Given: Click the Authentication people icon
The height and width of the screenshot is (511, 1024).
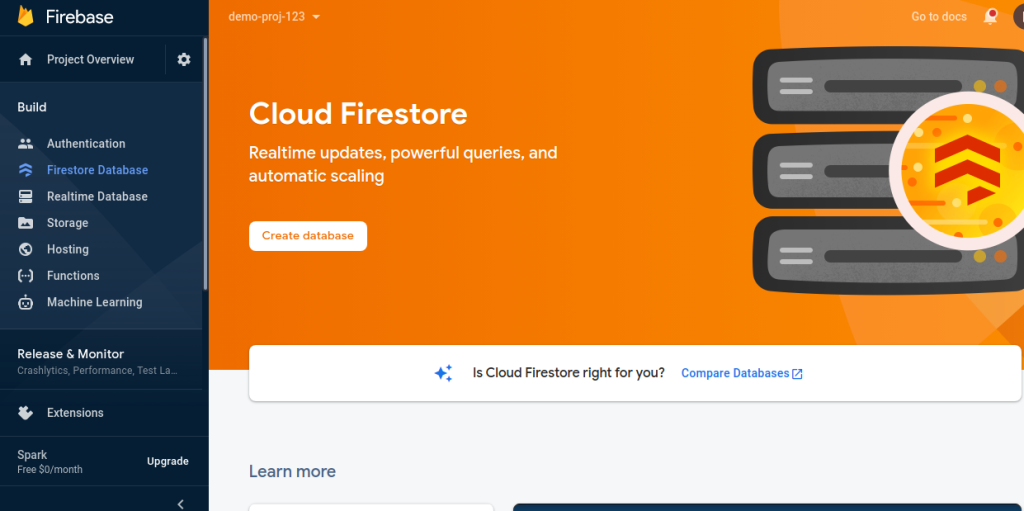Looking at the screenshot, I should pyautogui.click(x=25, y=144).
